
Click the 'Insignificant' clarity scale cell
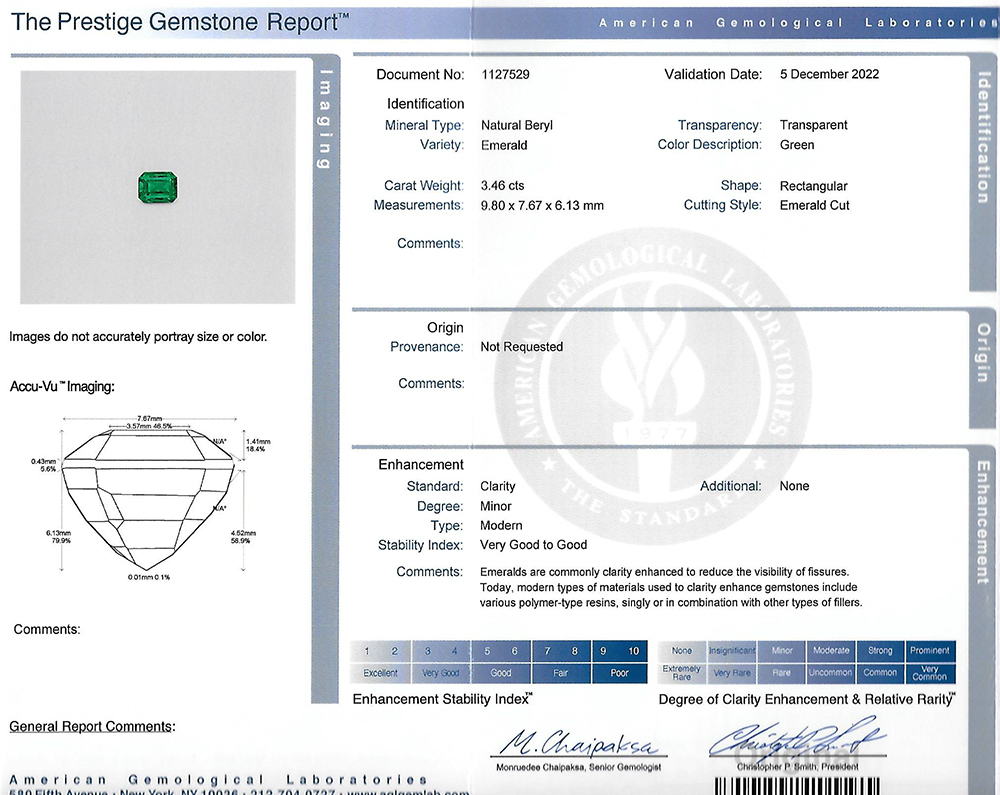(732, 651)
